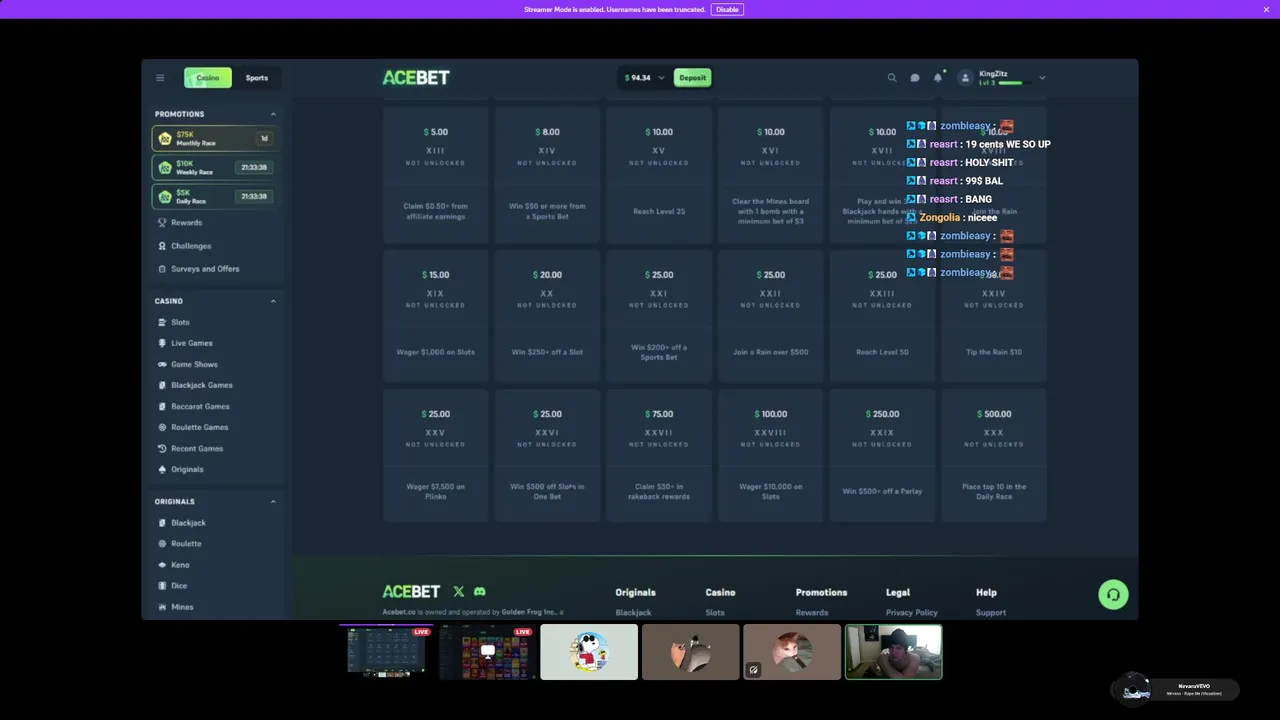Click the Game Shows sidebar icon
1280x720 pixels.
click(x=162, y=364)
